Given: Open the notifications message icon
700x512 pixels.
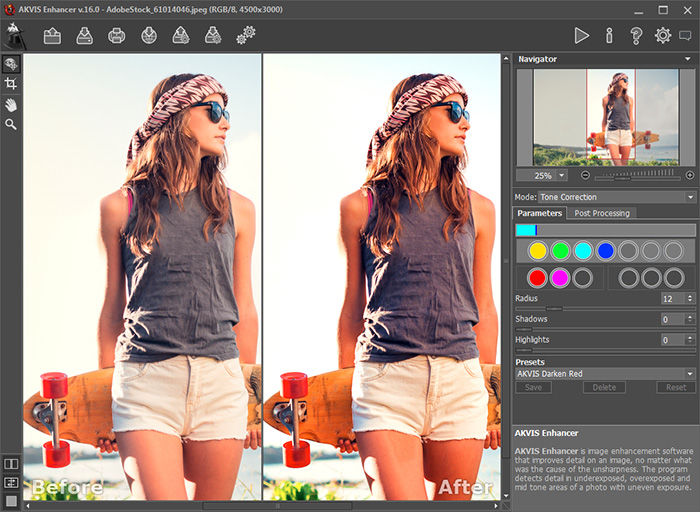Looking at the screenshot, I should click(x=685, y=35).
